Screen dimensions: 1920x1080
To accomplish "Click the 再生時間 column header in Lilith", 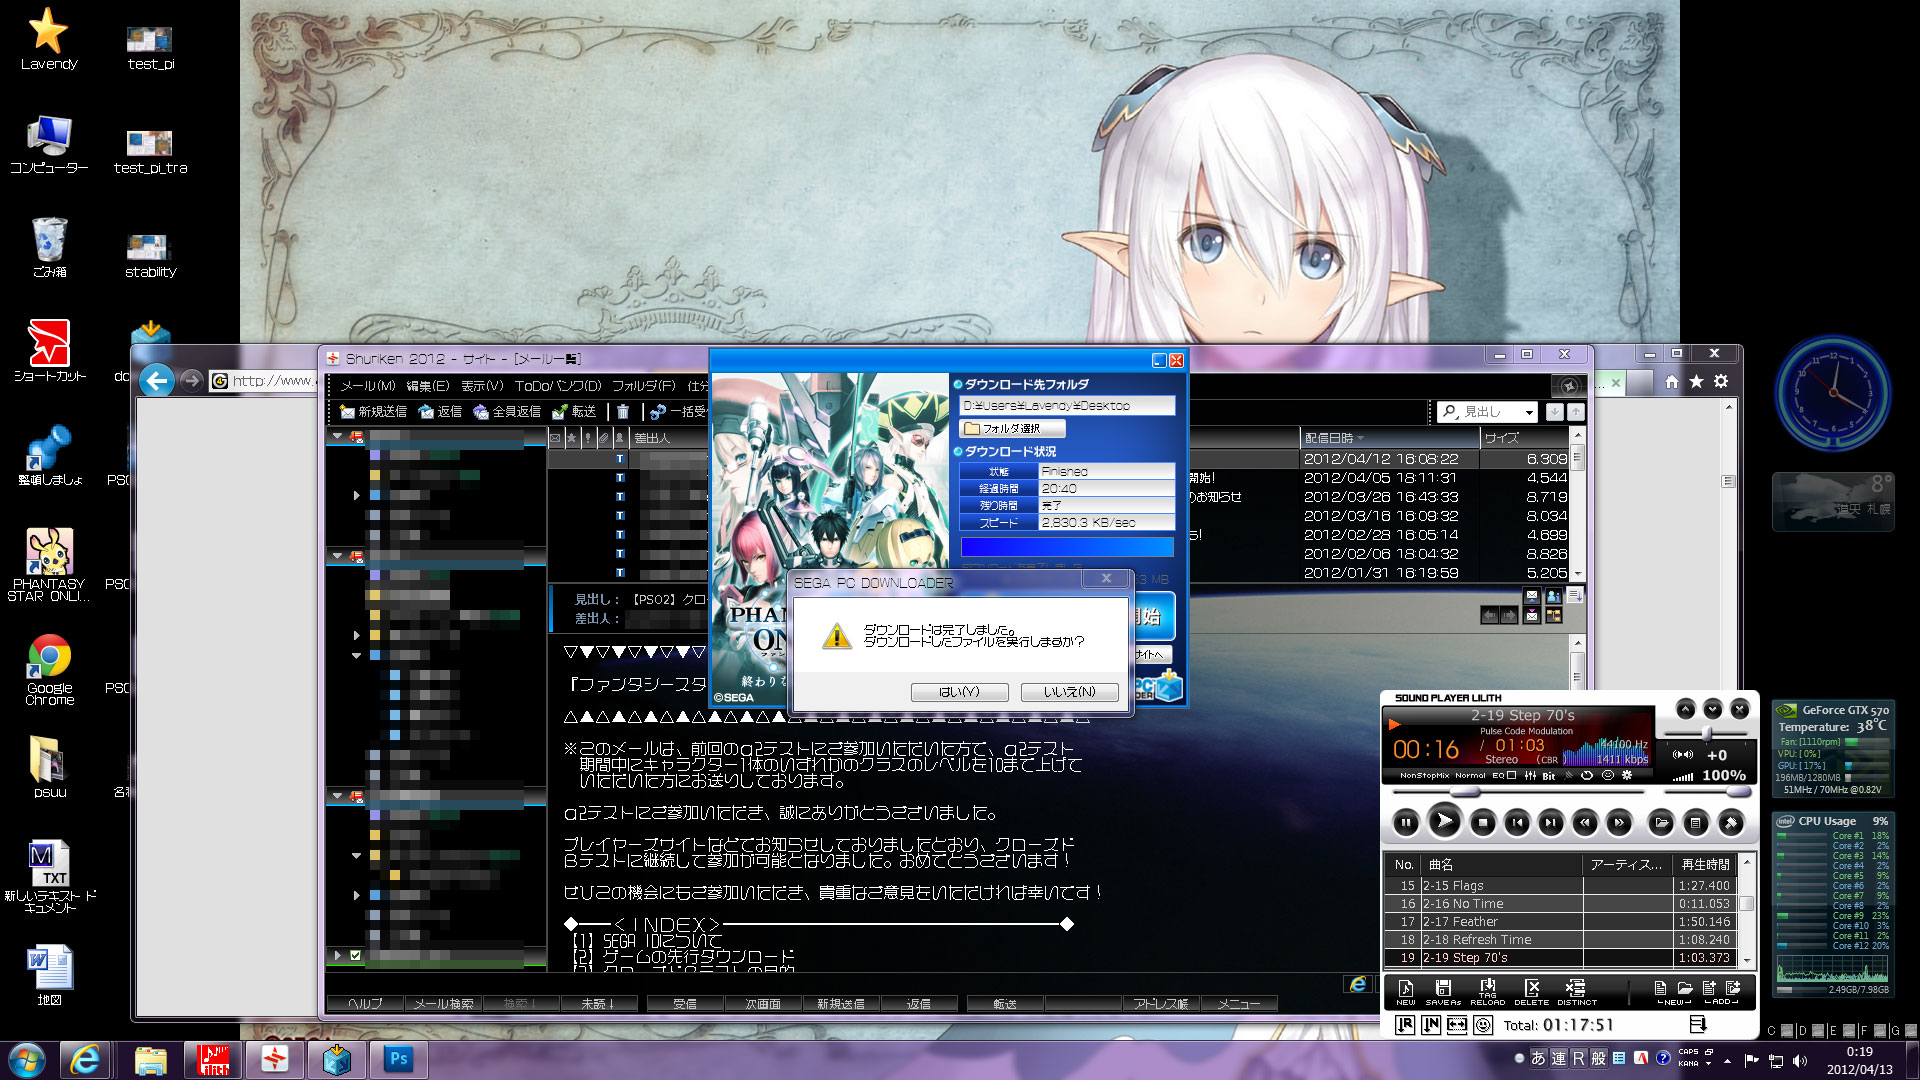I will pyautogui.click(x=1705, y=865).
